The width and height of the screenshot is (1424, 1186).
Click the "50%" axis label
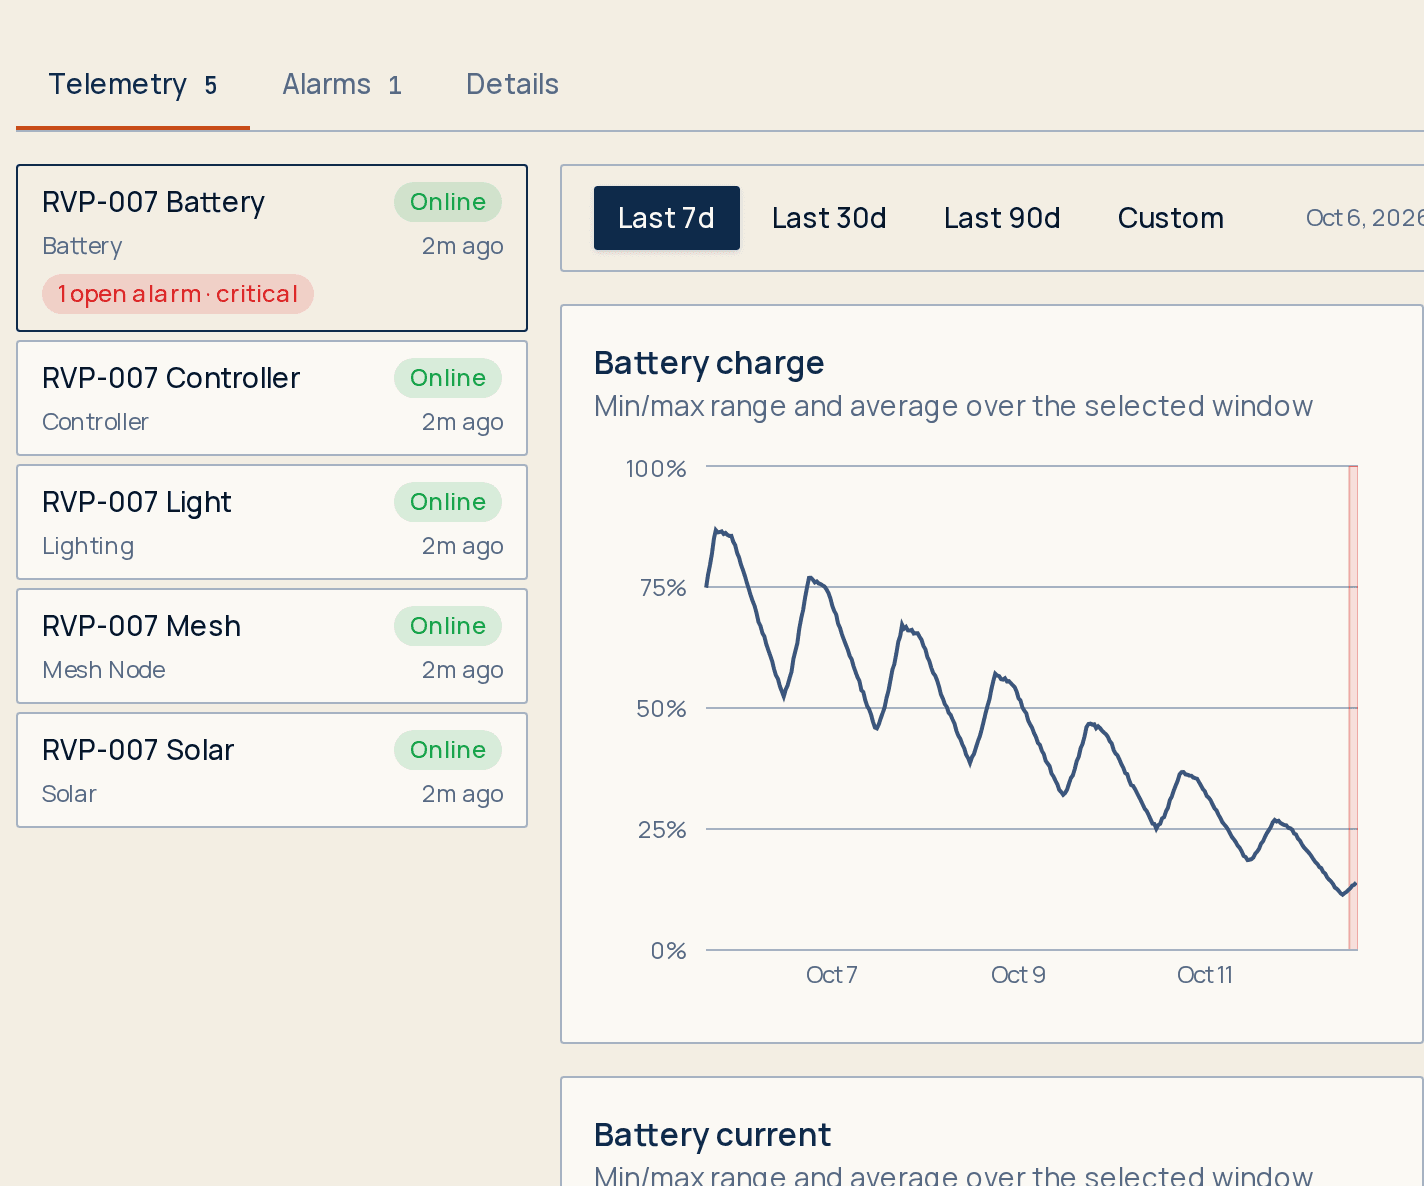coord(661,709)
